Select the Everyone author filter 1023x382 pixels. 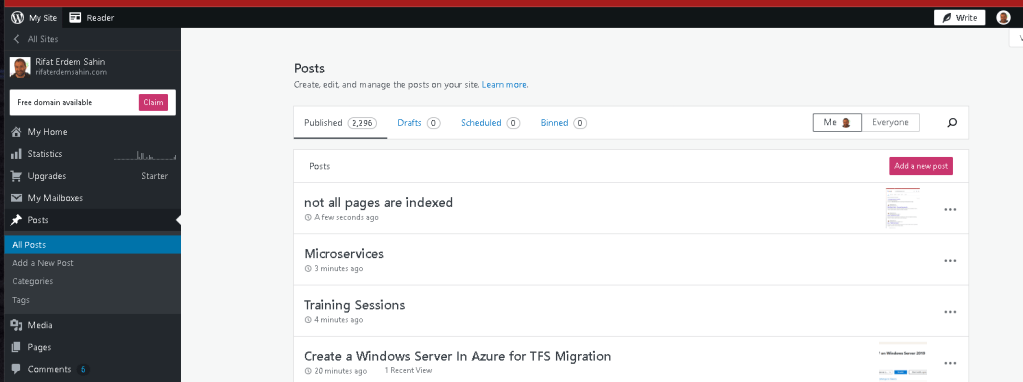[891, 123]
